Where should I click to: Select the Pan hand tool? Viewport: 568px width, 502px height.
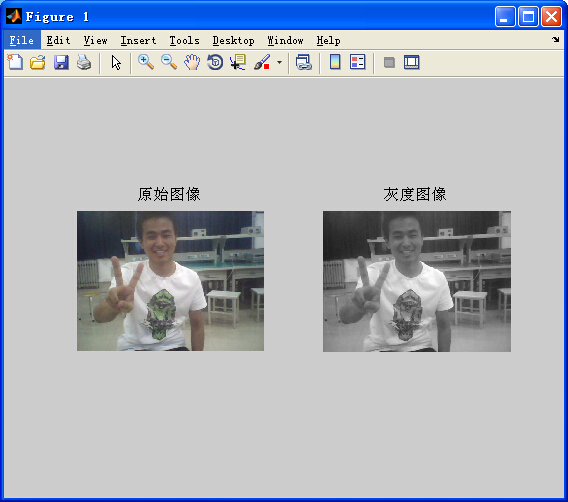coord(192,62)
